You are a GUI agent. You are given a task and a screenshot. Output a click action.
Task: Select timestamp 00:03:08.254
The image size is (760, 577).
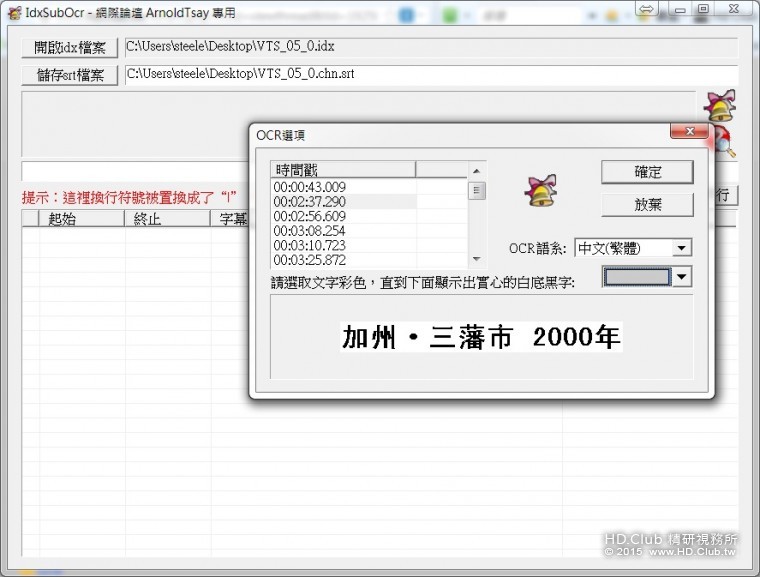344,230
